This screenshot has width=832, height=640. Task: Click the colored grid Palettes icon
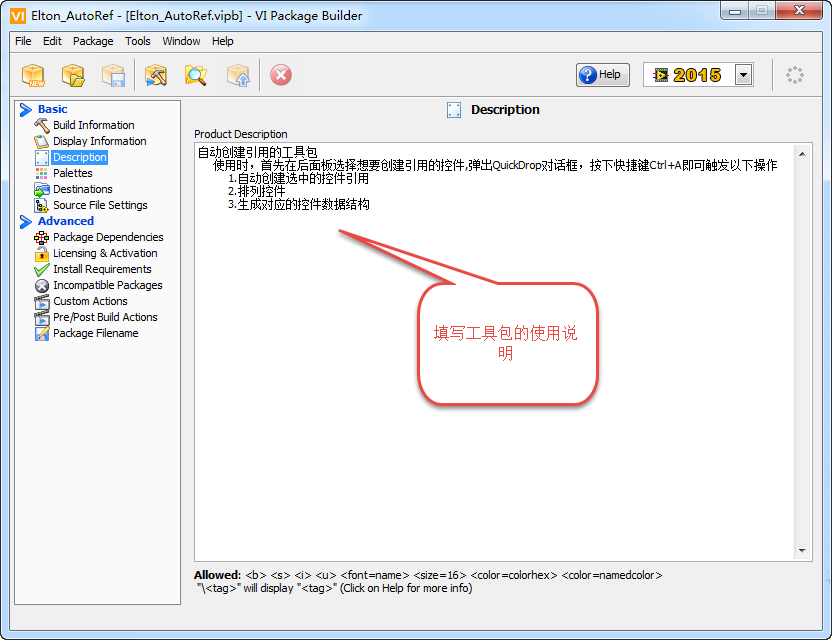click(41, 173)
